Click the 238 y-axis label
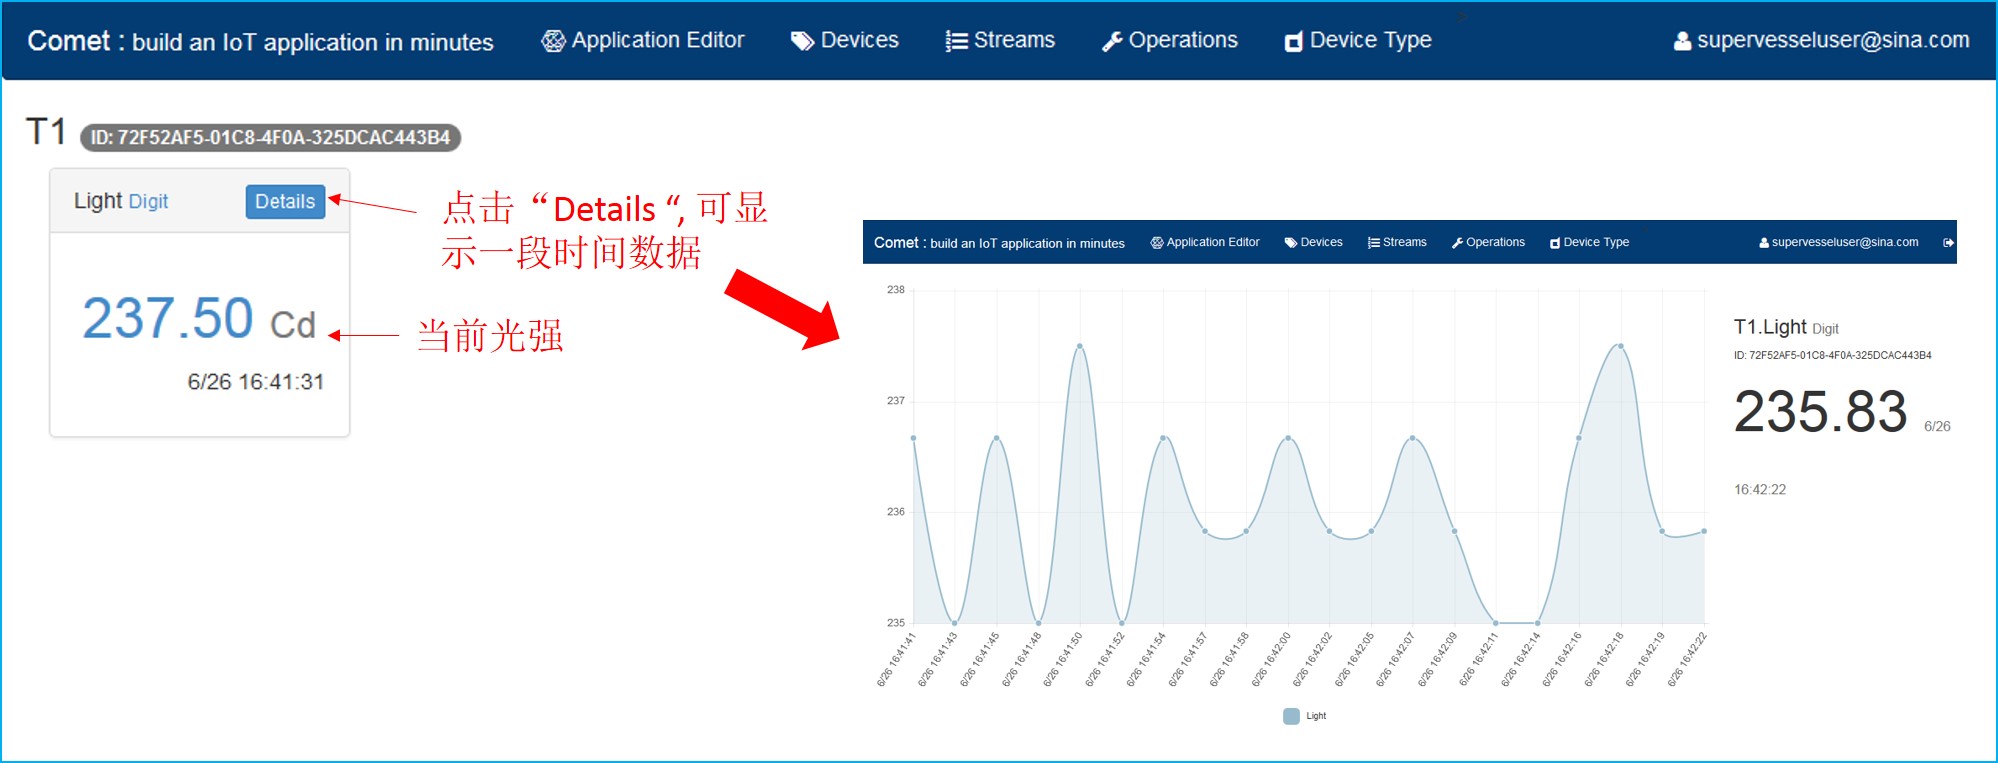 pyautogui.click(x=896, y=290)
